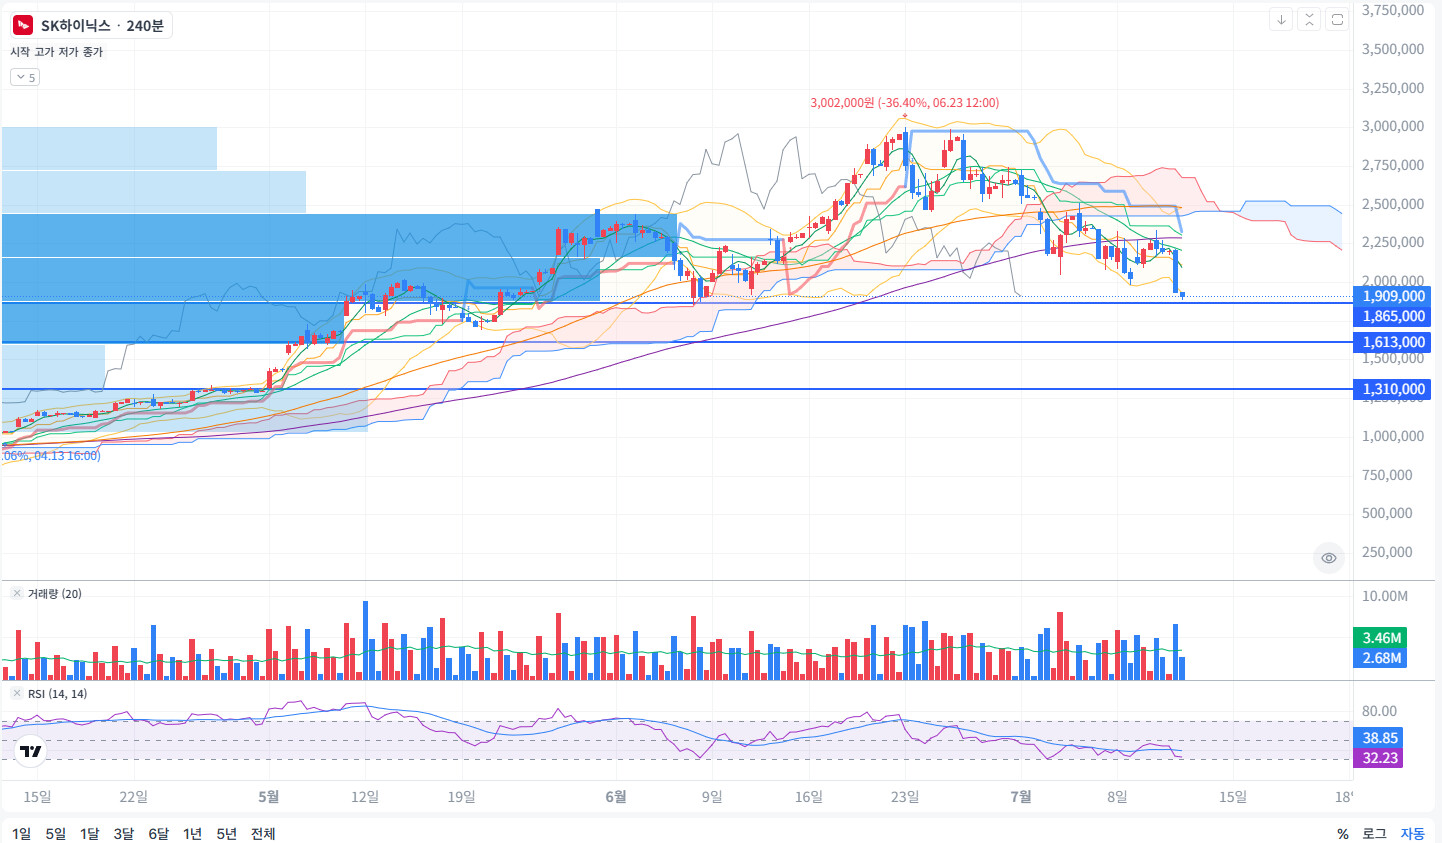
Task: Toggle percent scale with % button
Action: (x=1343, y=833)
